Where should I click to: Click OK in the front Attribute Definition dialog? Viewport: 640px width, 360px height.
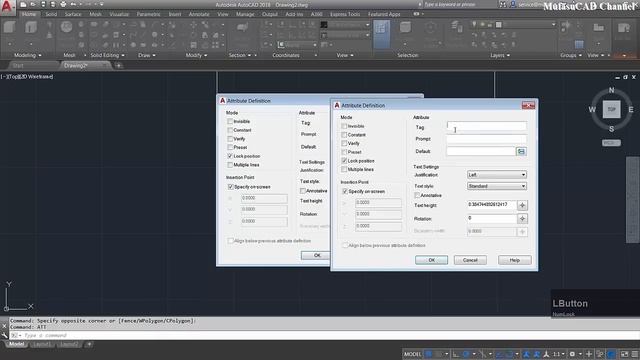point(431,260)
